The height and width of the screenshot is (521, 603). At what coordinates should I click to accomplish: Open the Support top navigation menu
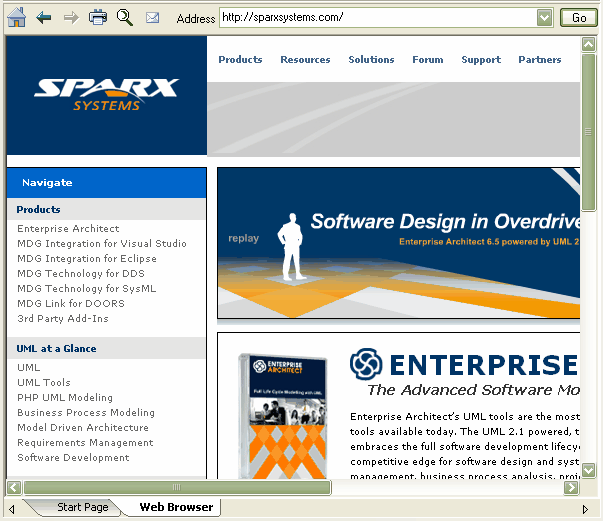pyautogui.click(x=481, y=60)
